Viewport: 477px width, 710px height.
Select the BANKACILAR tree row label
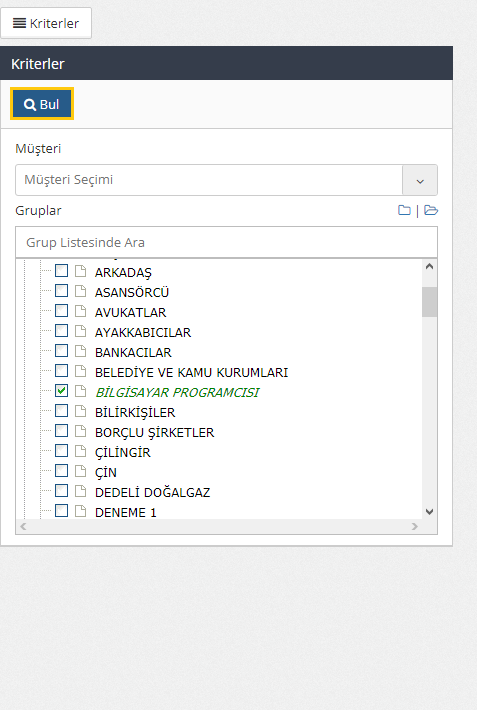point(133,352)
